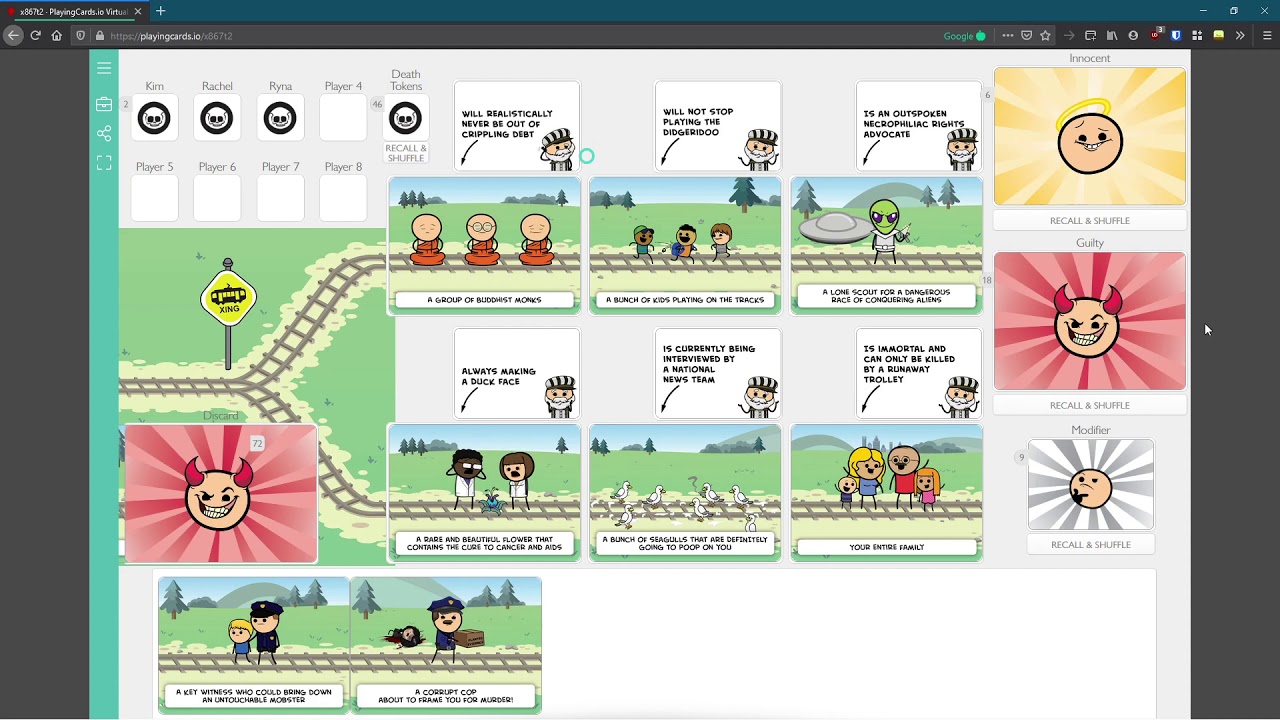Click the Guilty card on the discard pile
Screen dimensions: 1280x720
point(220,494)
